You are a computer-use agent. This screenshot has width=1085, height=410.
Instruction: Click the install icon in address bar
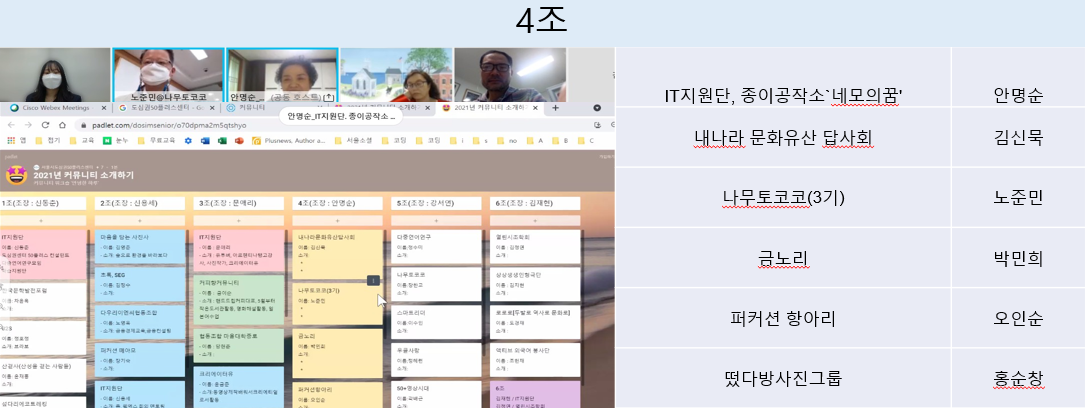tap(597, 125)
